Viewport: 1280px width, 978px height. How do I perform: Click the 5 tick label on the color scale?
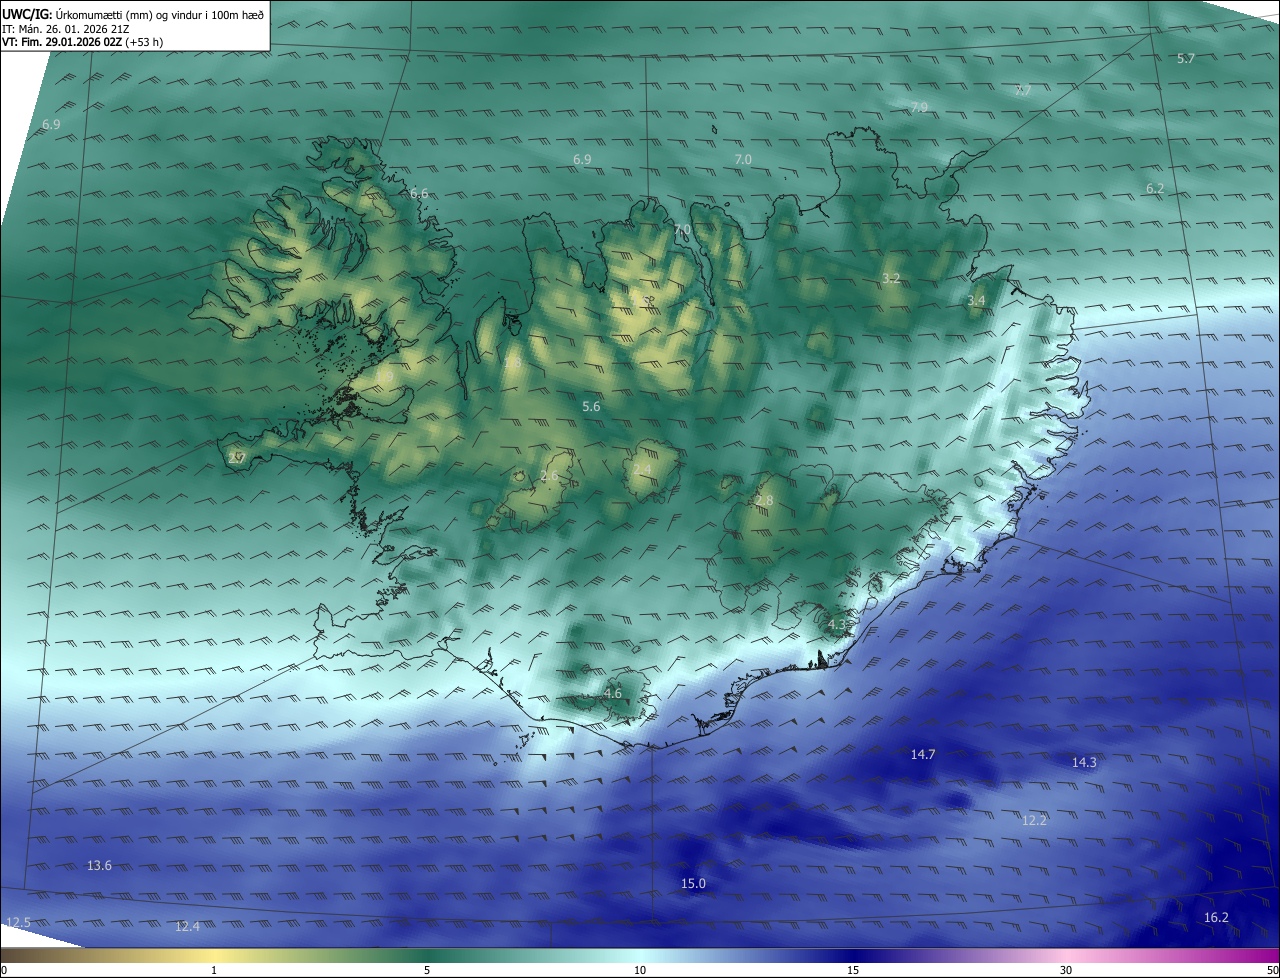(x=427, y=970)
